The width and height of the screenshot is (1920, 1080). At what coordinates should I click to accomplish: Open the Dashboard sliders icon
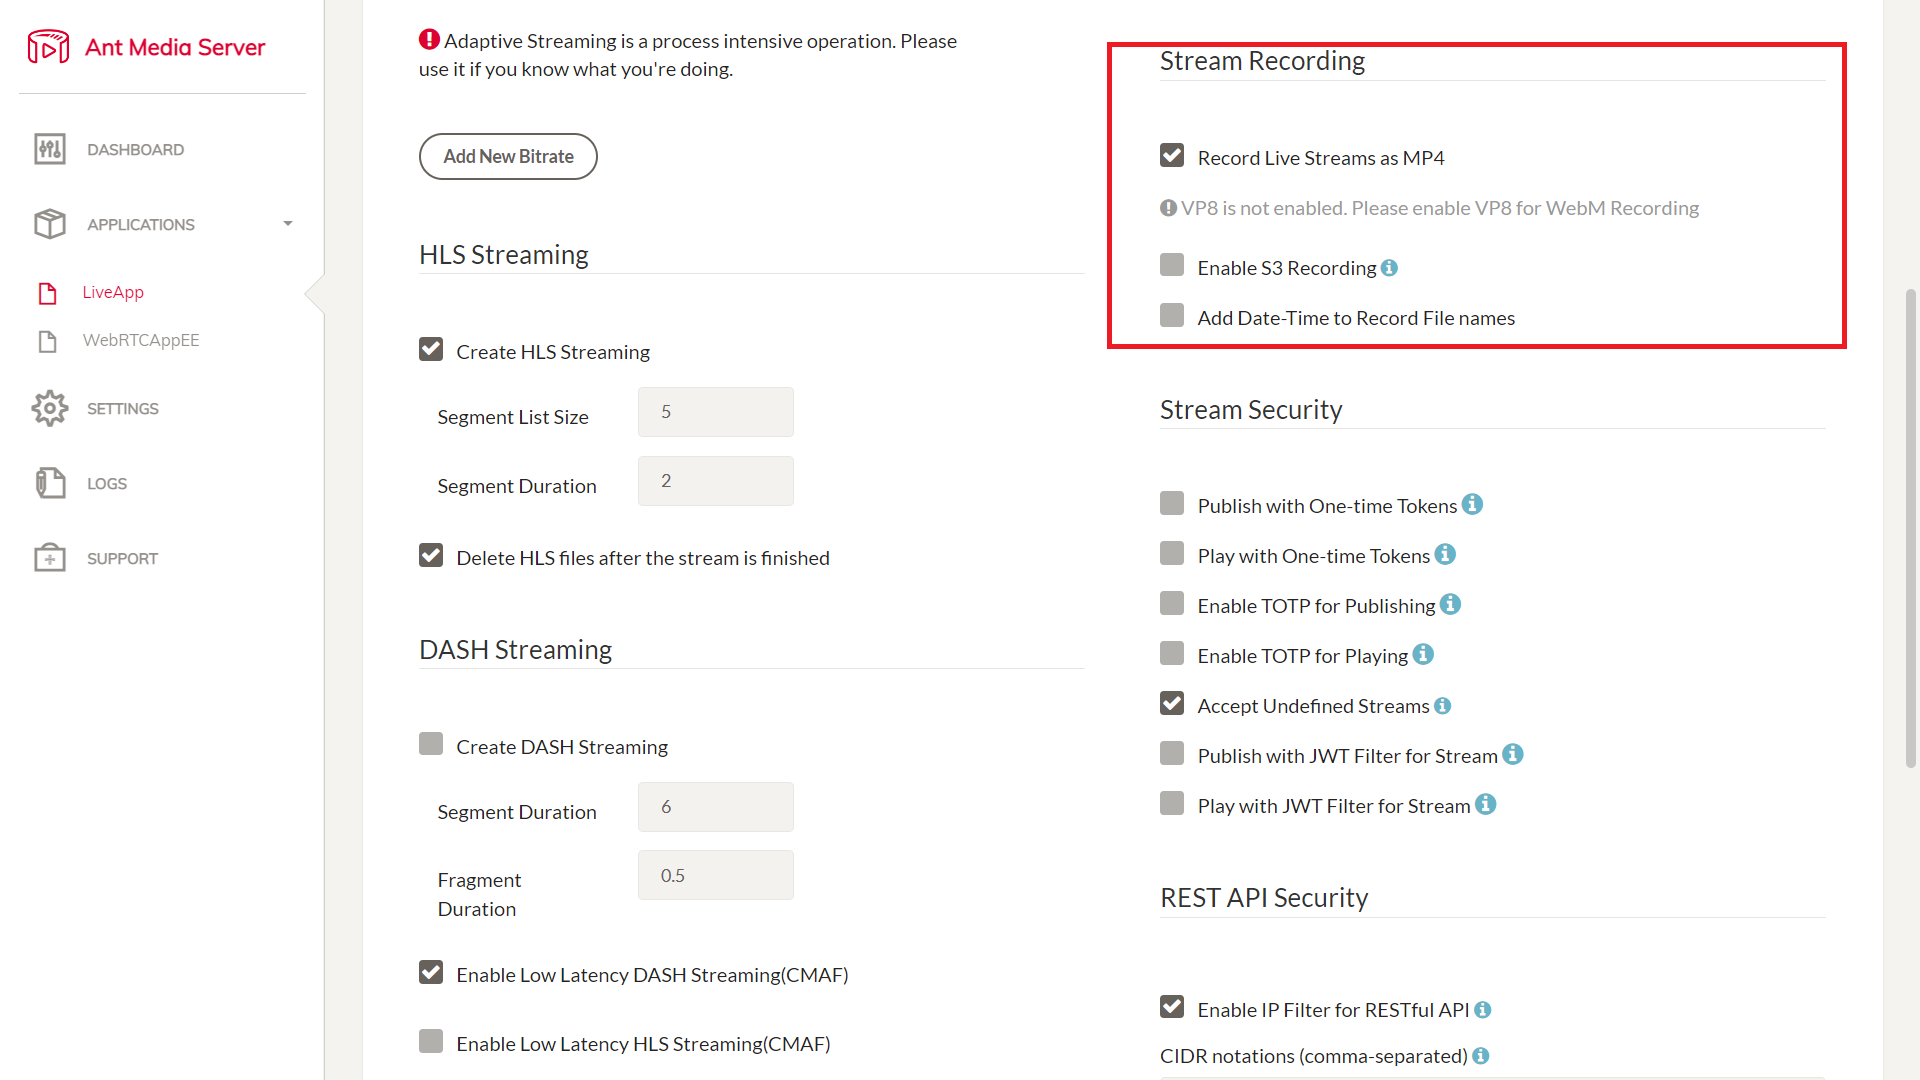pos(49,149)
